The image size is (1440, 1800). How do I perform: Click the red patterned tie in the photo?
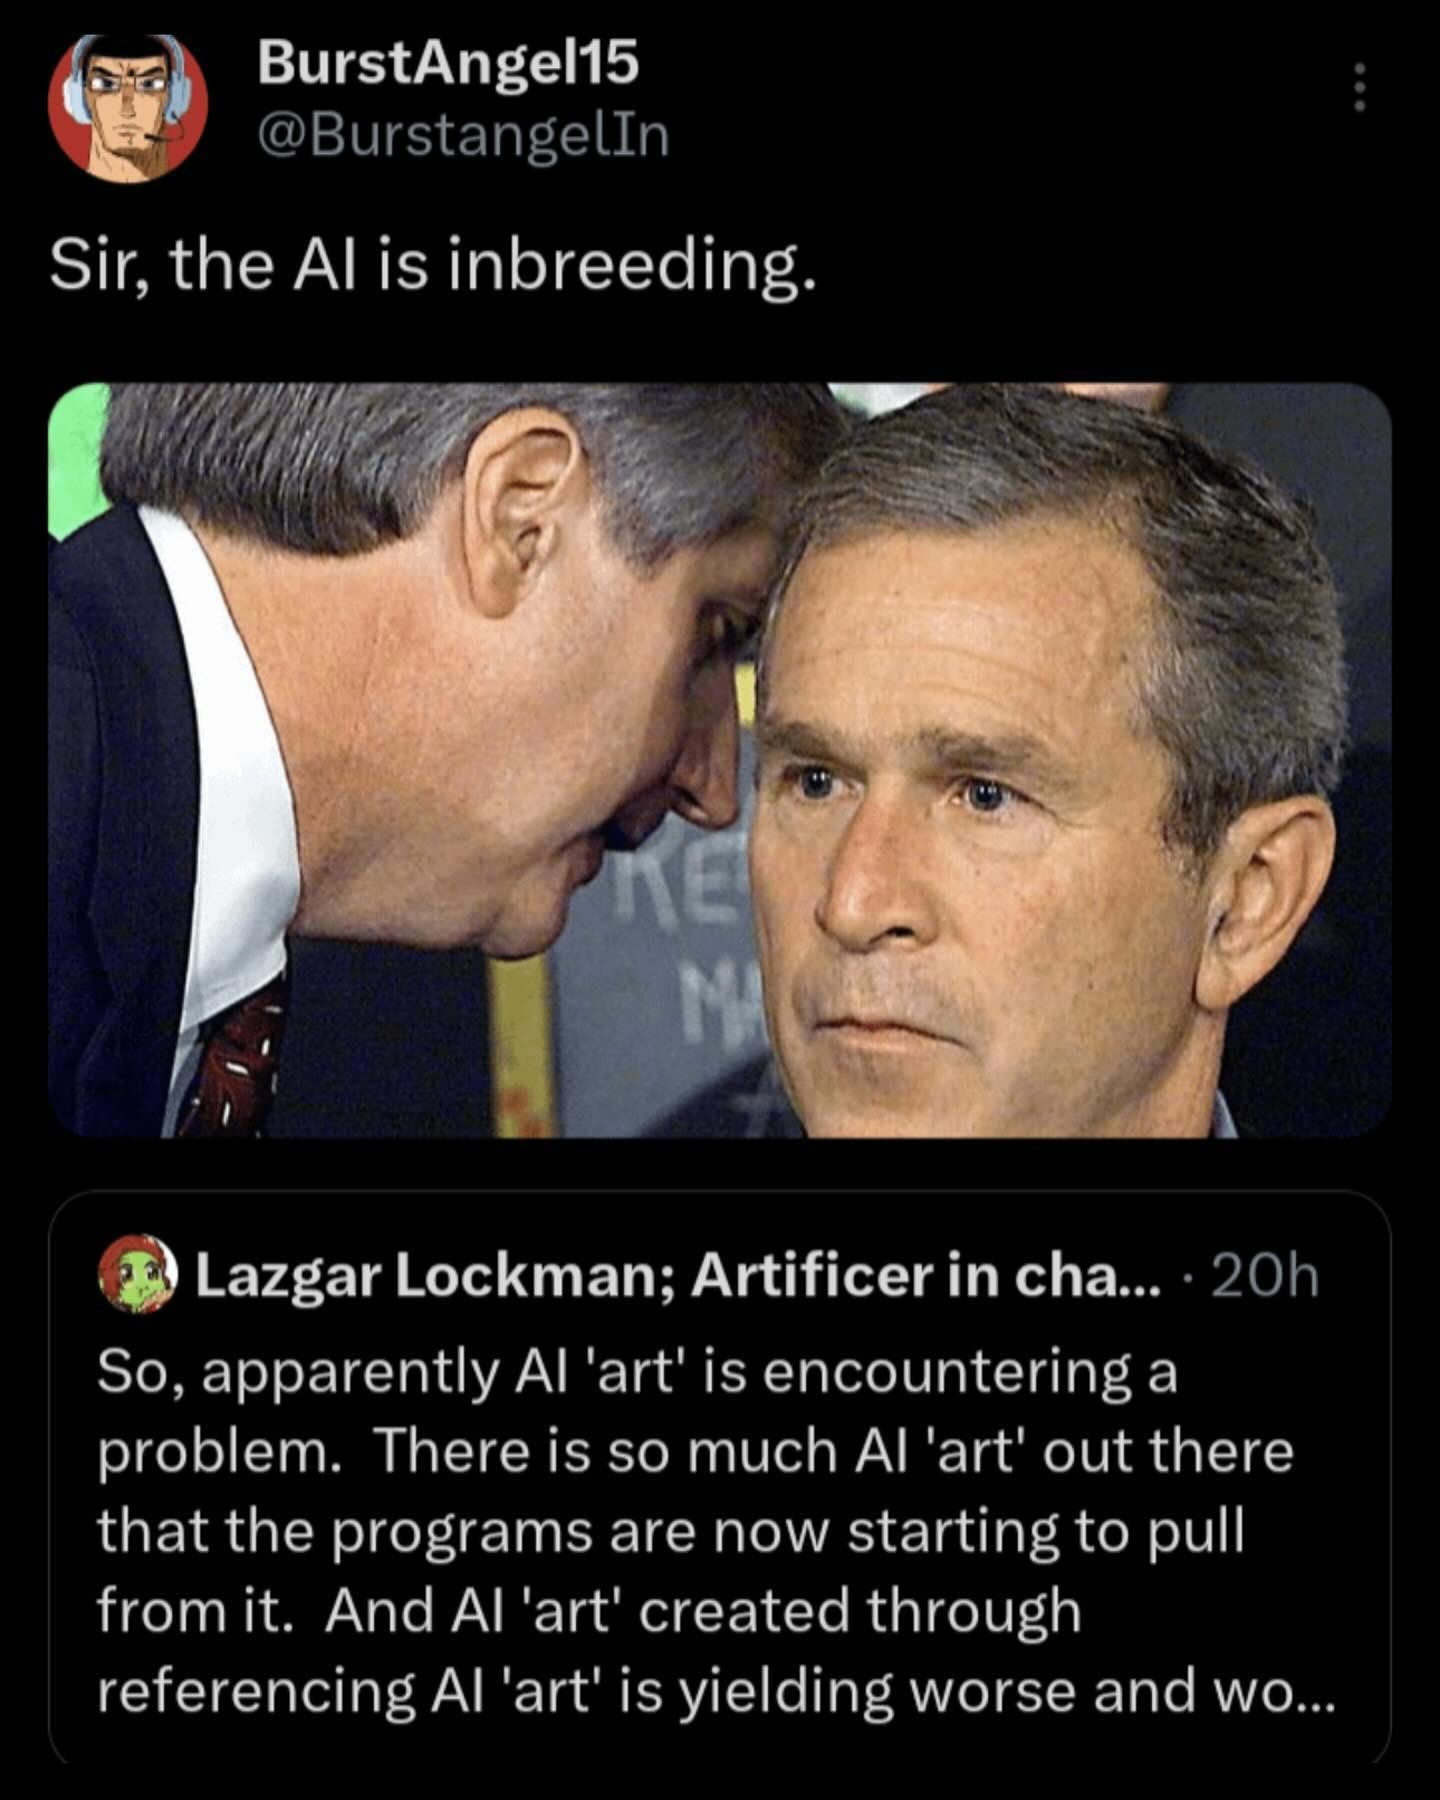tap(232, 1060)
